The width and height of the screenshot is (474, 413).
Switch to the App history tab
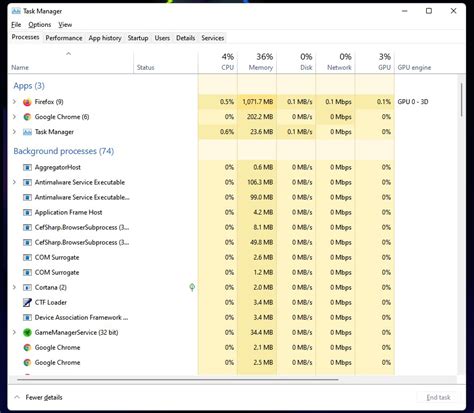click(105, 38)
